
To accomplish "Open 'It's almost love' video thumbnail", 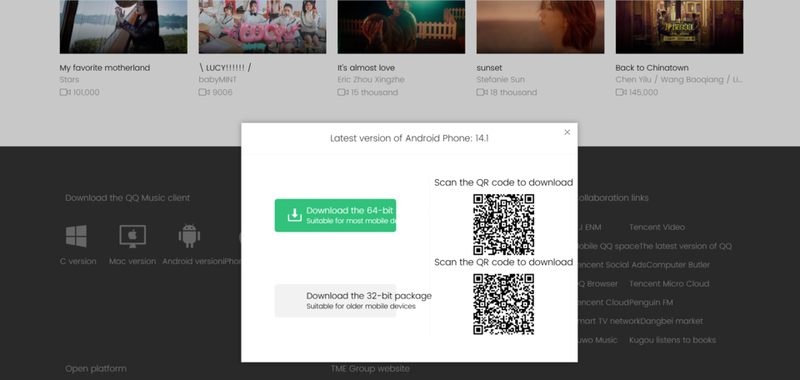I will pos(401,27).
